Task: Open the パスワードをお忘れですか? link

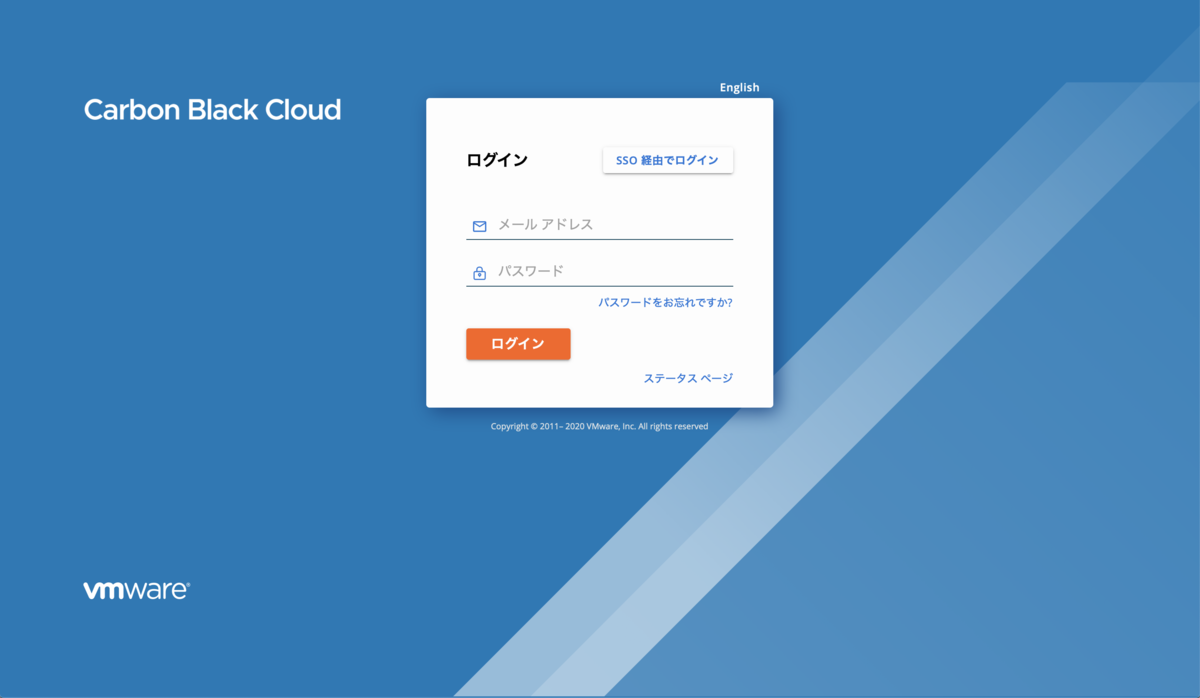Action: (665, 302)
